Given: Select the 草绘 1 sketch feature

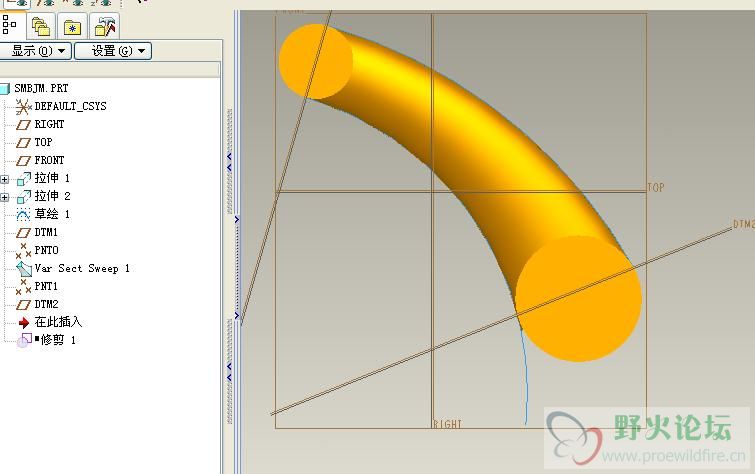Looking at the screenshot, I should pos(52,214).
